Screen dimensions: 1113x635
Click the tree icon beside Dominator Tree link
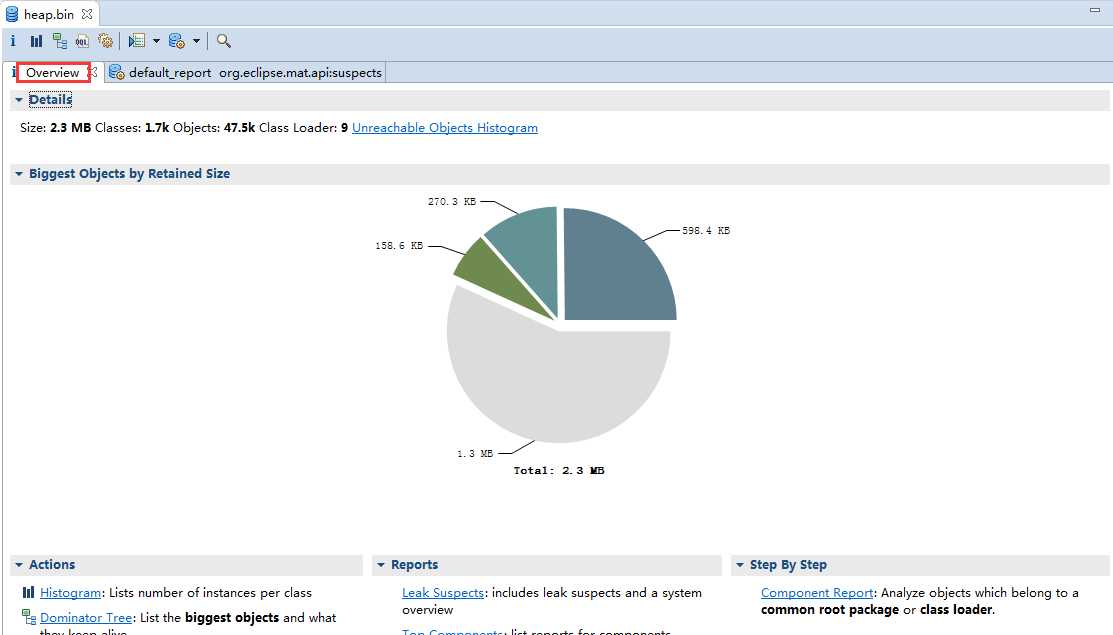pyautogui.click(x=28, y=617)
